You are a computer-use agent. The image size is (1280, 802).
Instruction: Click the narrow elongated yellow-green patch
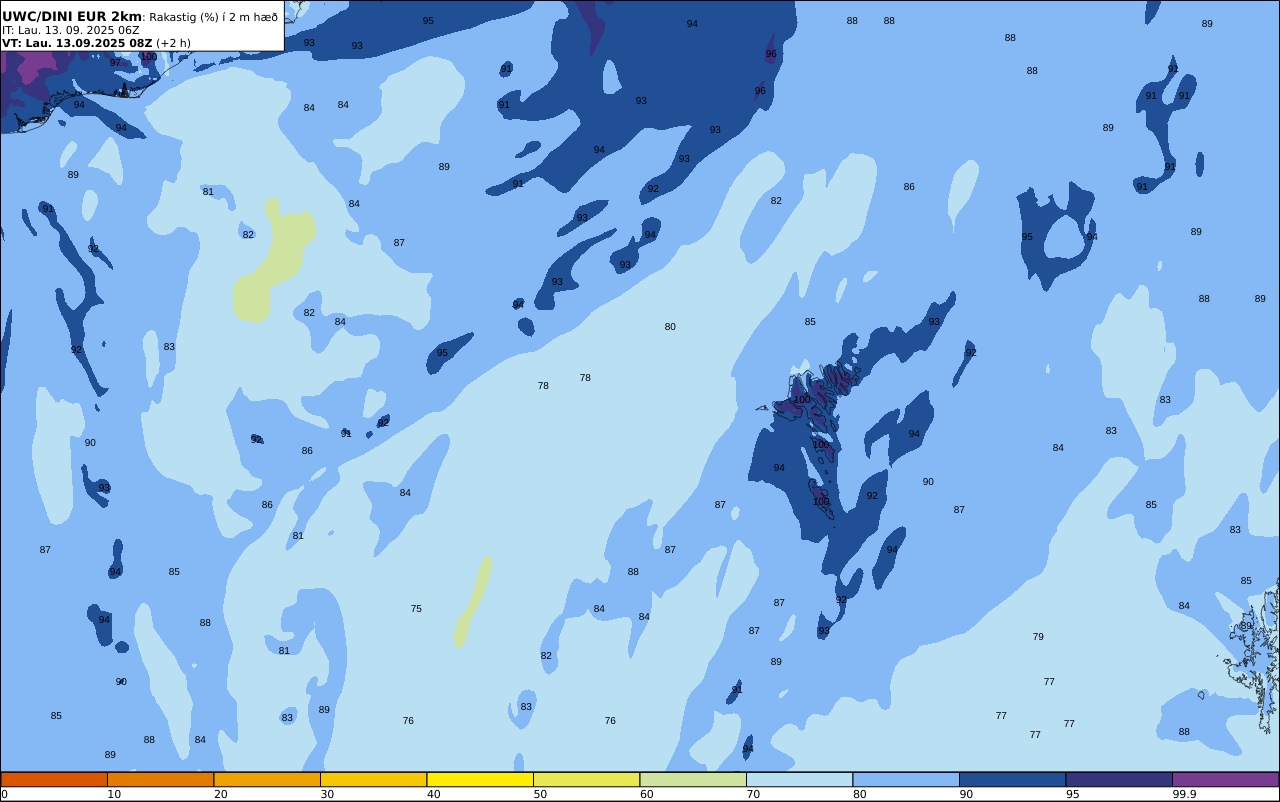[x=473, y=601]
